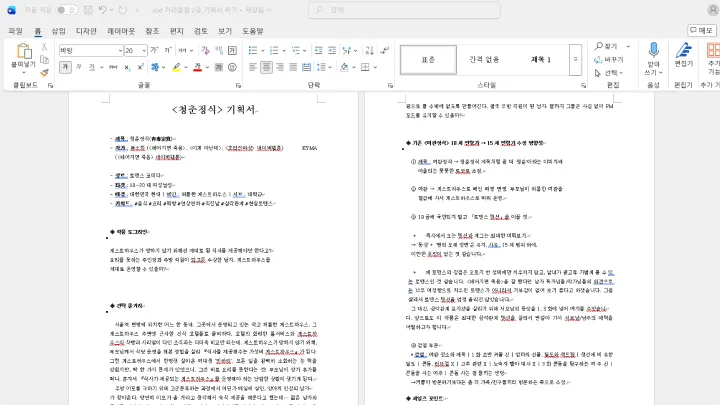720x405 pixels.
Task: Switch to the References (참조) tab
Action: point(152,31)
